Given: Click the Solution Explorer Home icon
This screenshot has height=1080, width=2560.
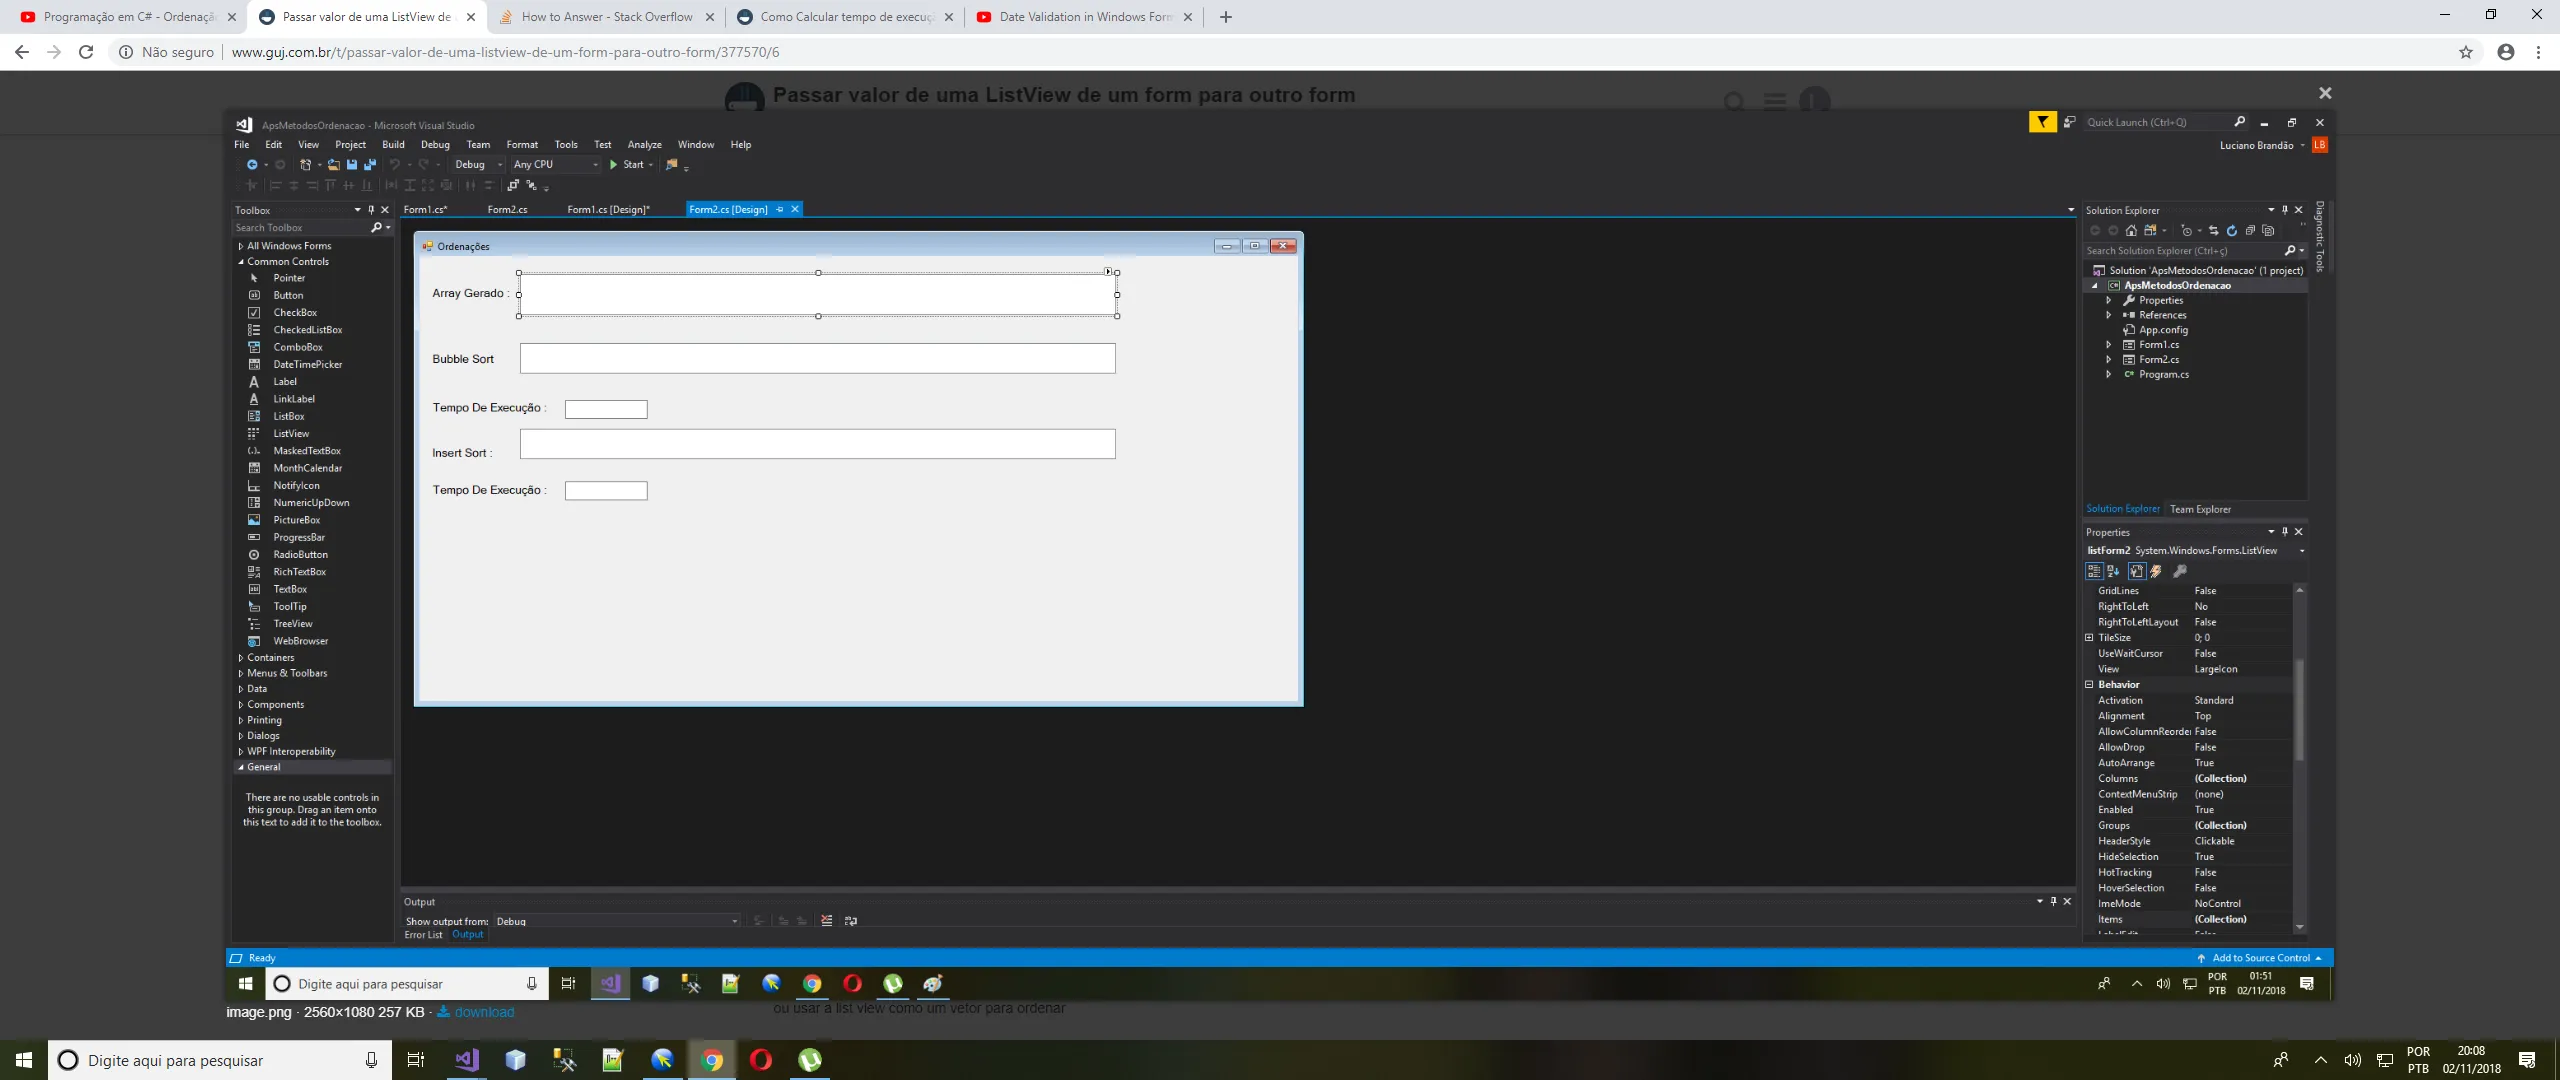Looking at the screenshot, I should coord(2131,231).
